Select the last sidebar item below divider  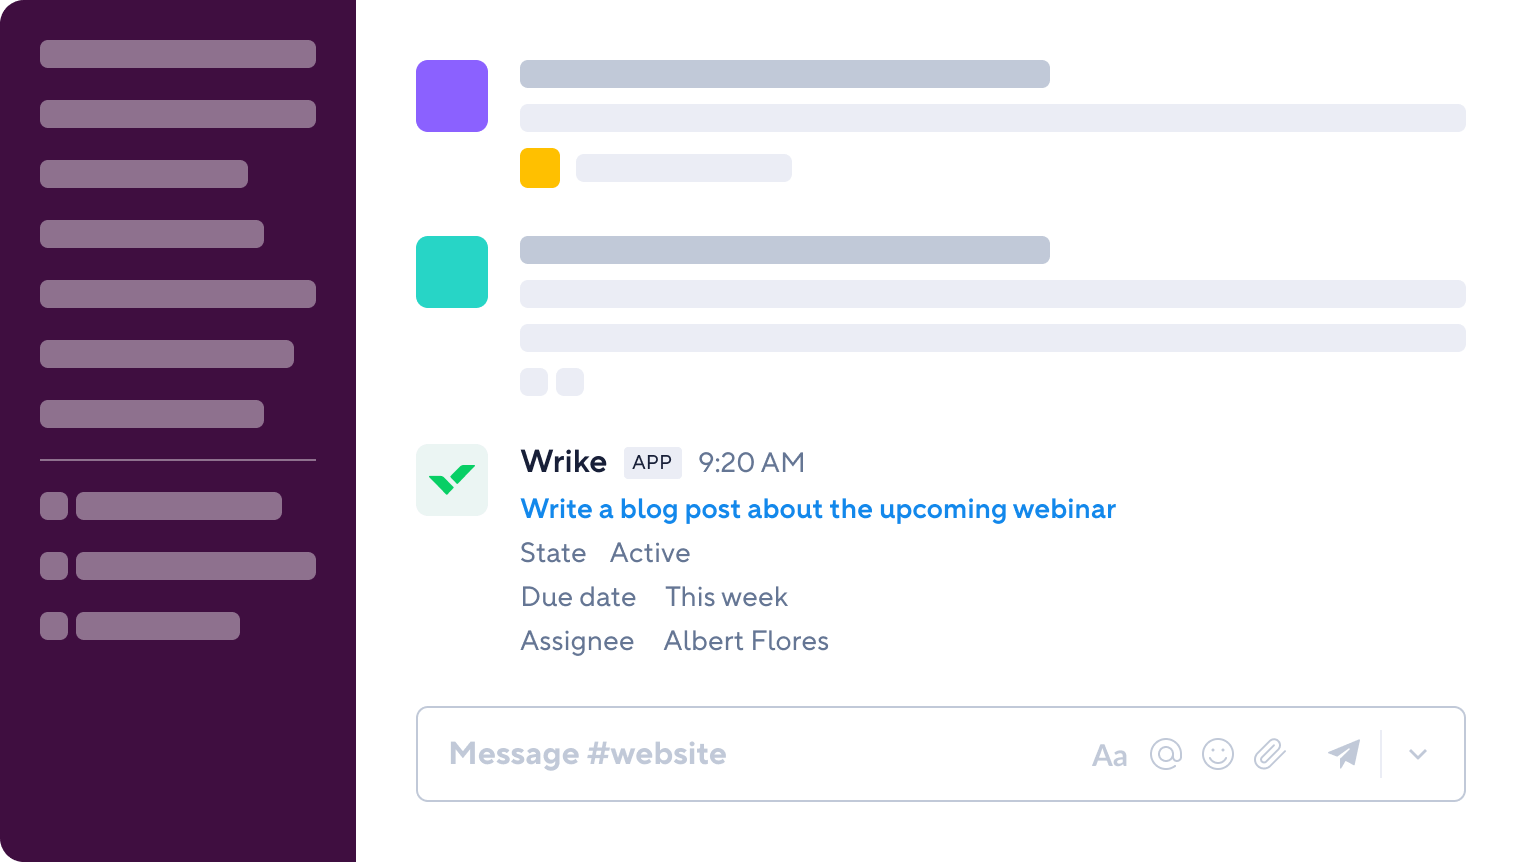click(x=158, y=626)
